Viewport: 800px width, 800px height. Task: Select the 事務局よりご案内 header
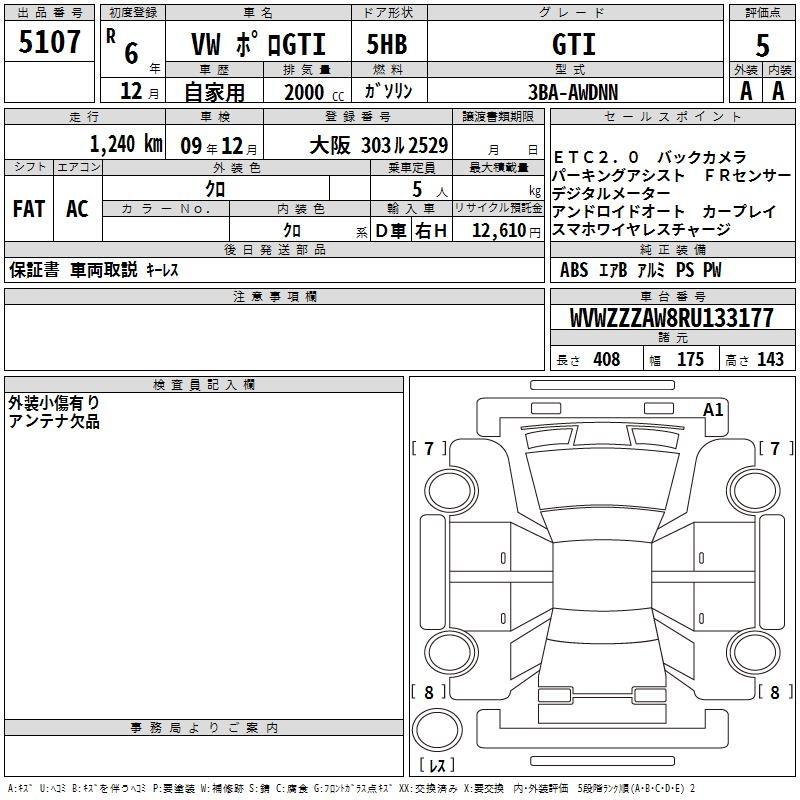coord(204,728)
